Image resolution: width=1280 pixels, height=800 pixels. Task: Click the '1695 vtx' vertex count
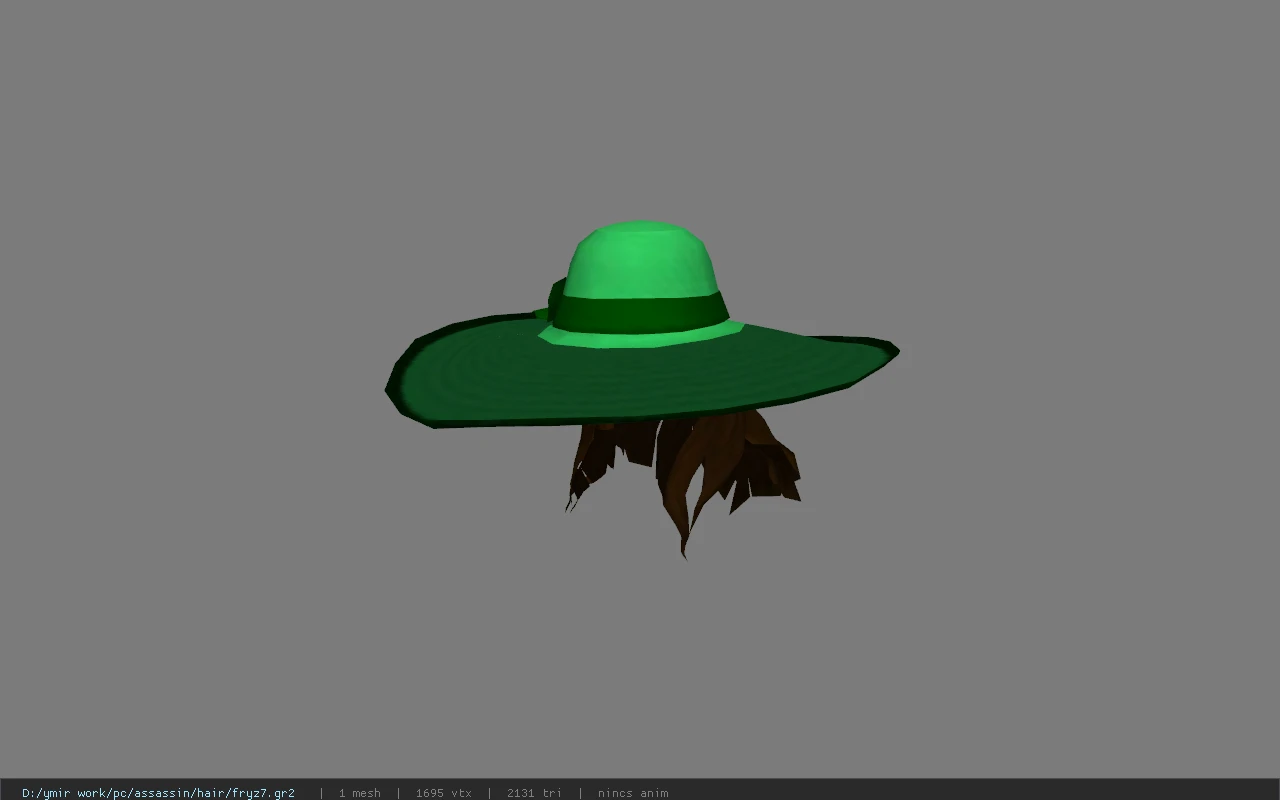pyautogui.click(x=443, y=793)
